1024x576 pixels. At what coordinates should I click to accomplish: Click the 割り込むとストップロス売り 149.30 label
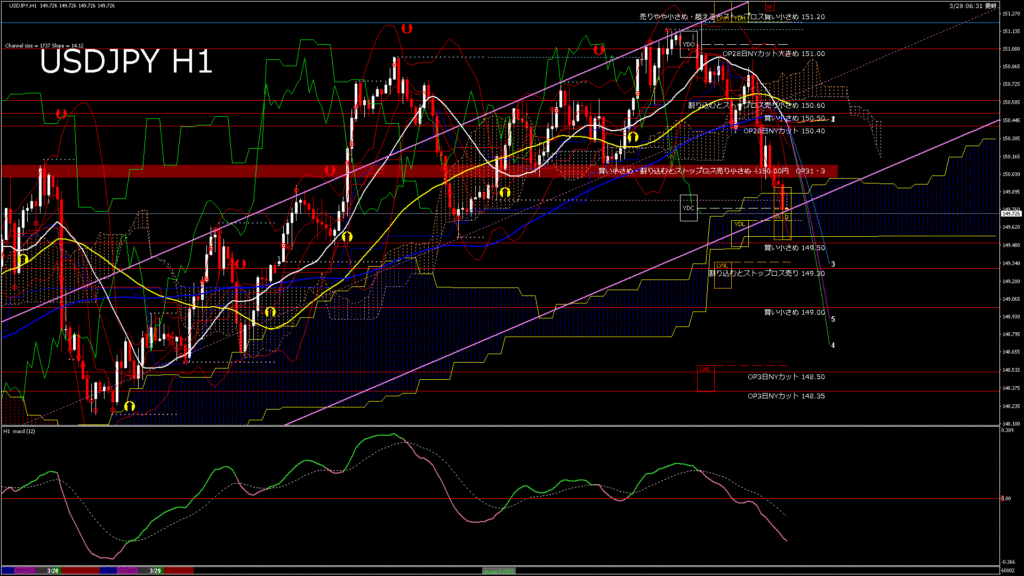pos(766,272)
